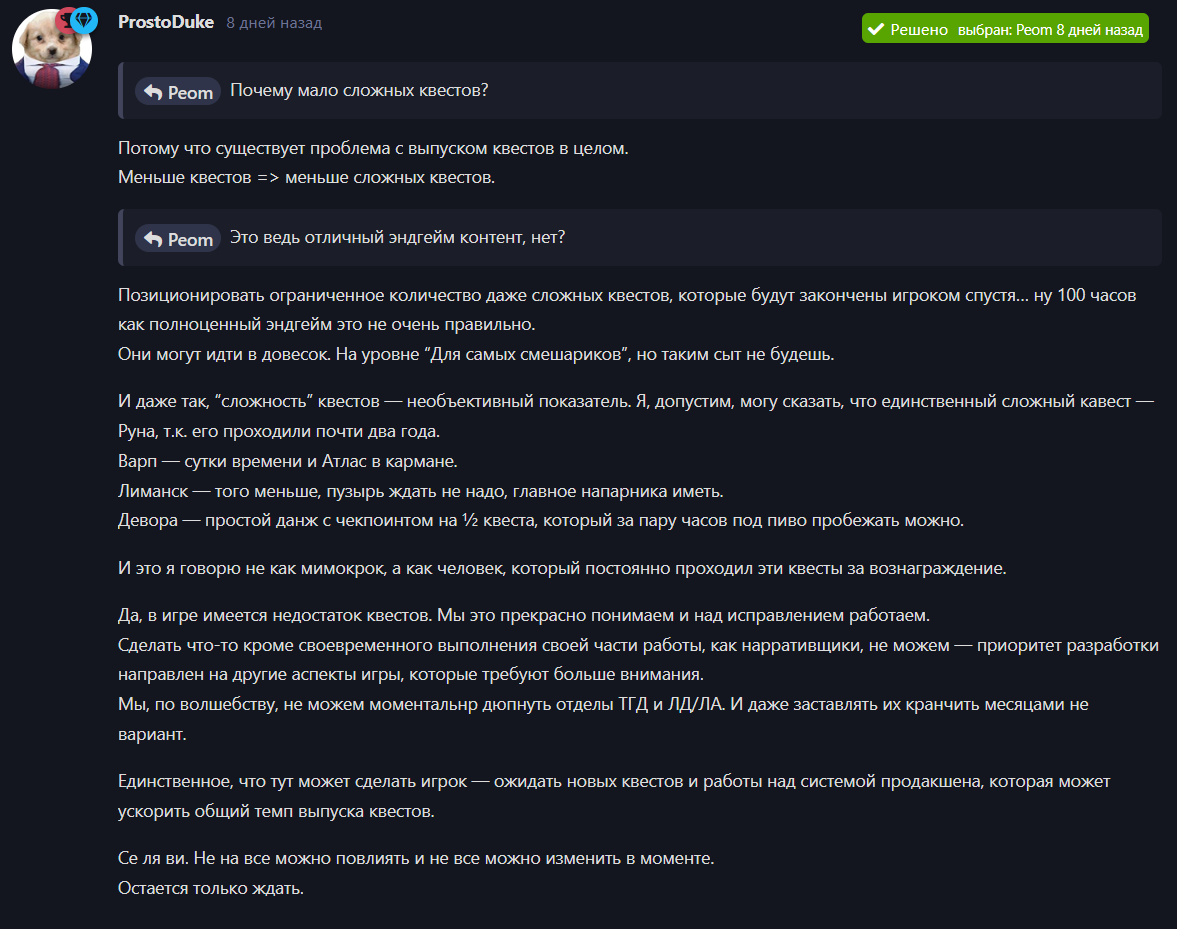Open ProstoDuke's puppy avatar picture
1177x929 pixels.
pos(52,50)
